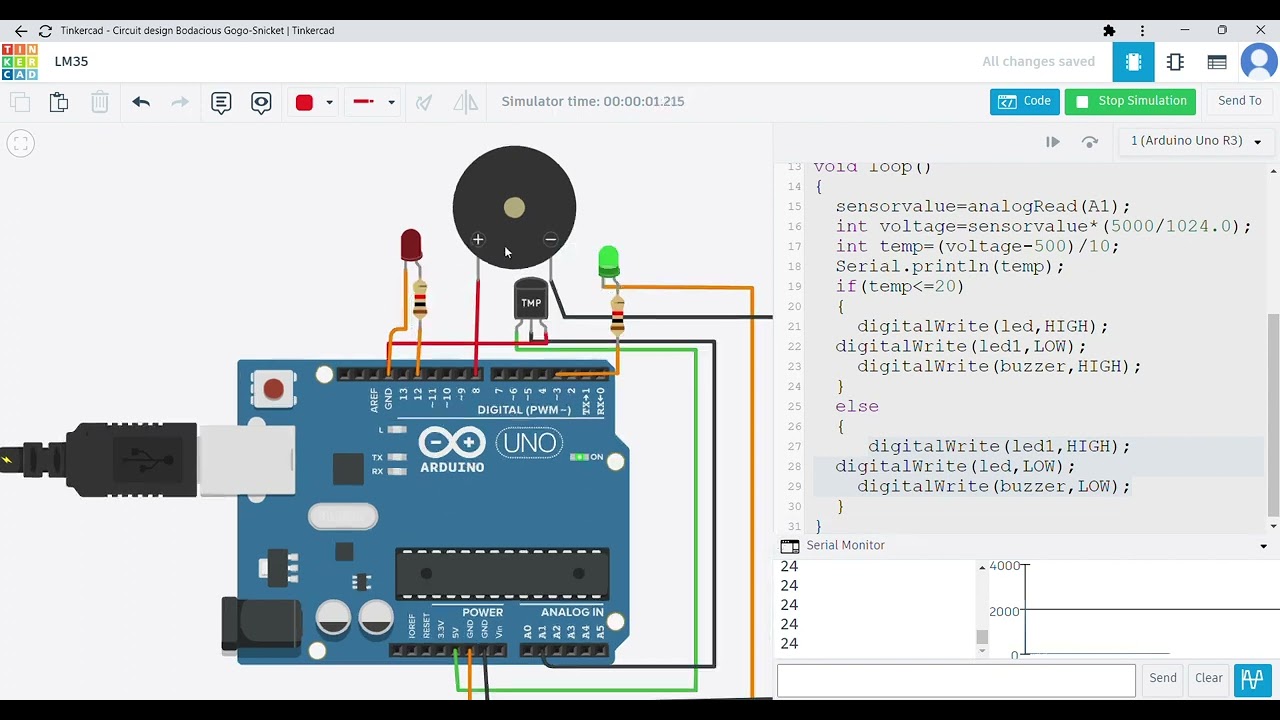The image size is (1280, 720).
Task: Collapse the Serial Monitor panel arrow
Action: coord(1263,546)
